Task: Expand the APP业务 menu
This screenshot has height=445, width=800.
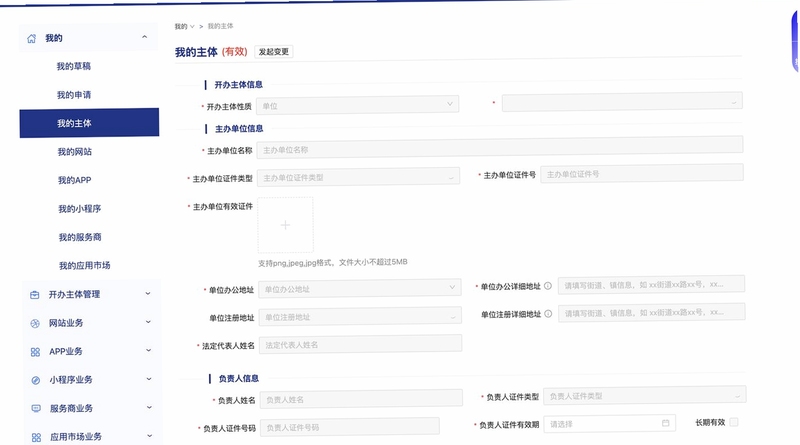Action: coord(148,350)
